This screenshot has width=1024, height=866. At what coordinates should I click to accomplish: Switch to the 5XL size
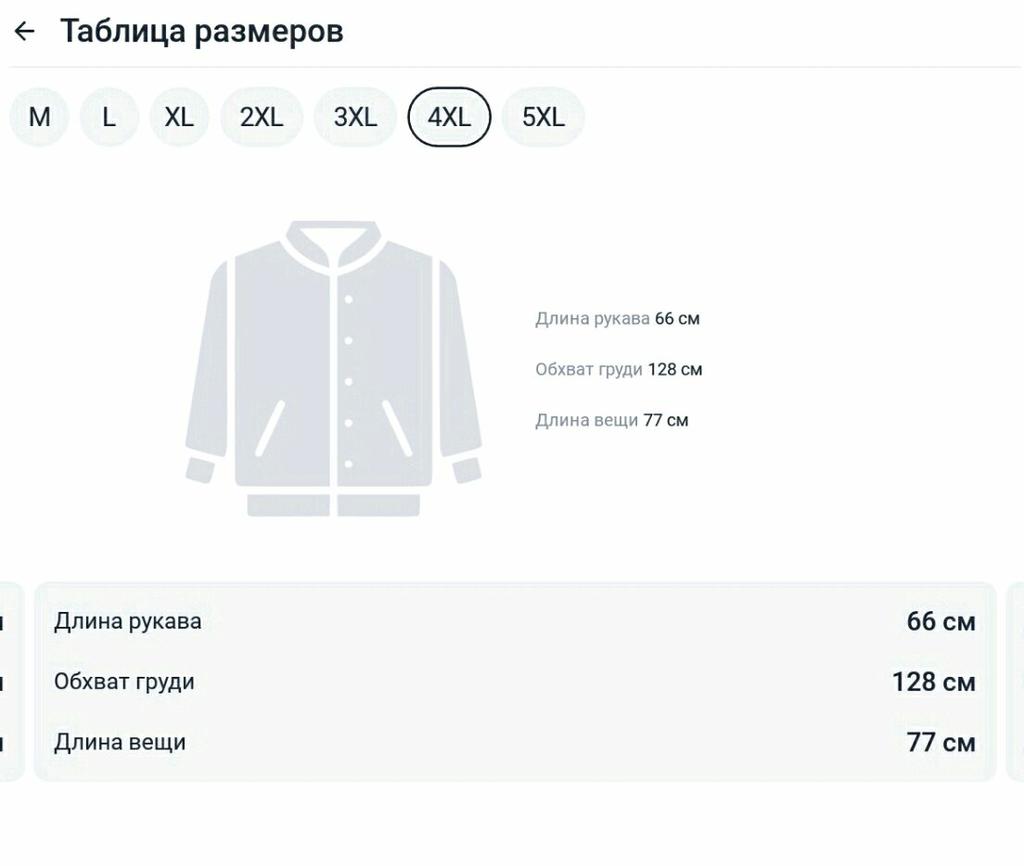tap(543, 117)
